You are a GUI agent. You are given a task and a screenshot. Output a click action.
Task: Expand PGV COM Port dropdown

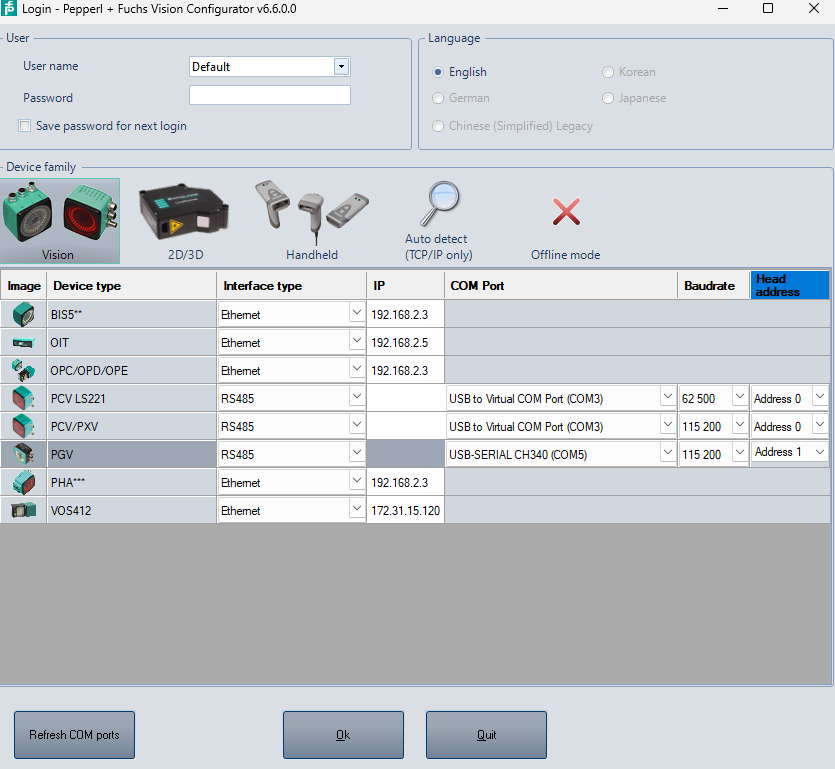(667, 453)
